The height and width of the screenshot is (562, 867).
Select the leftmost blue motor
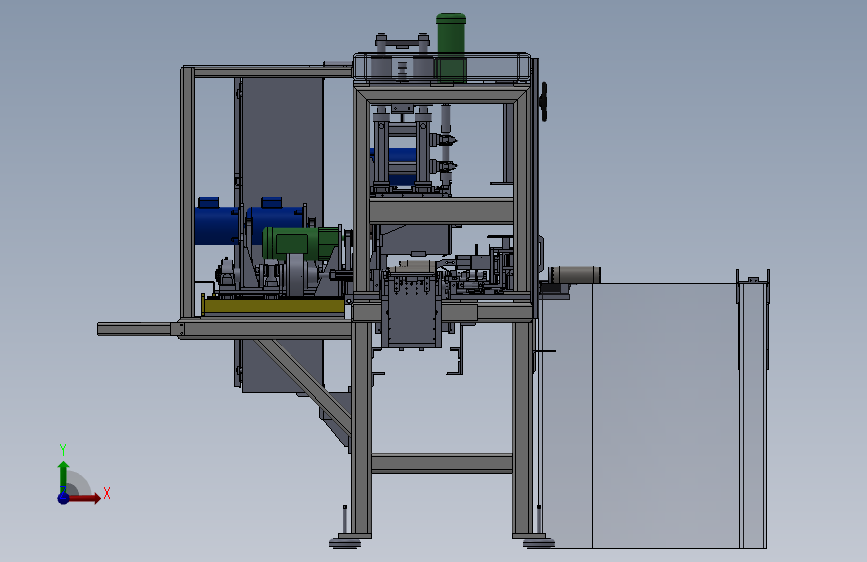click(x=216, y=222)
